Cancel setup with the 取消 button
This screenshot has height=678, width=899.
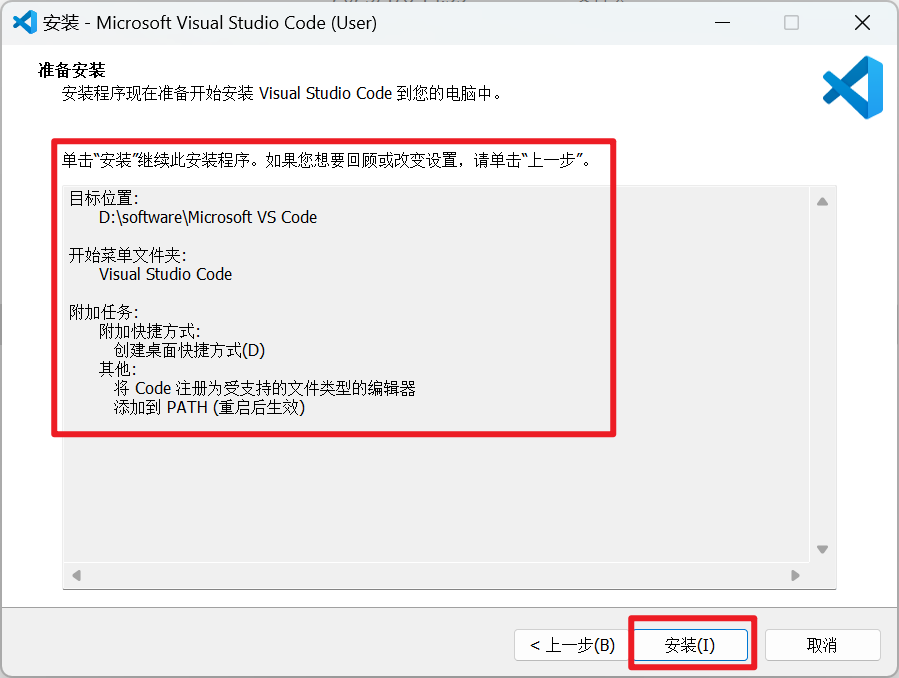(x=822, y=645)
